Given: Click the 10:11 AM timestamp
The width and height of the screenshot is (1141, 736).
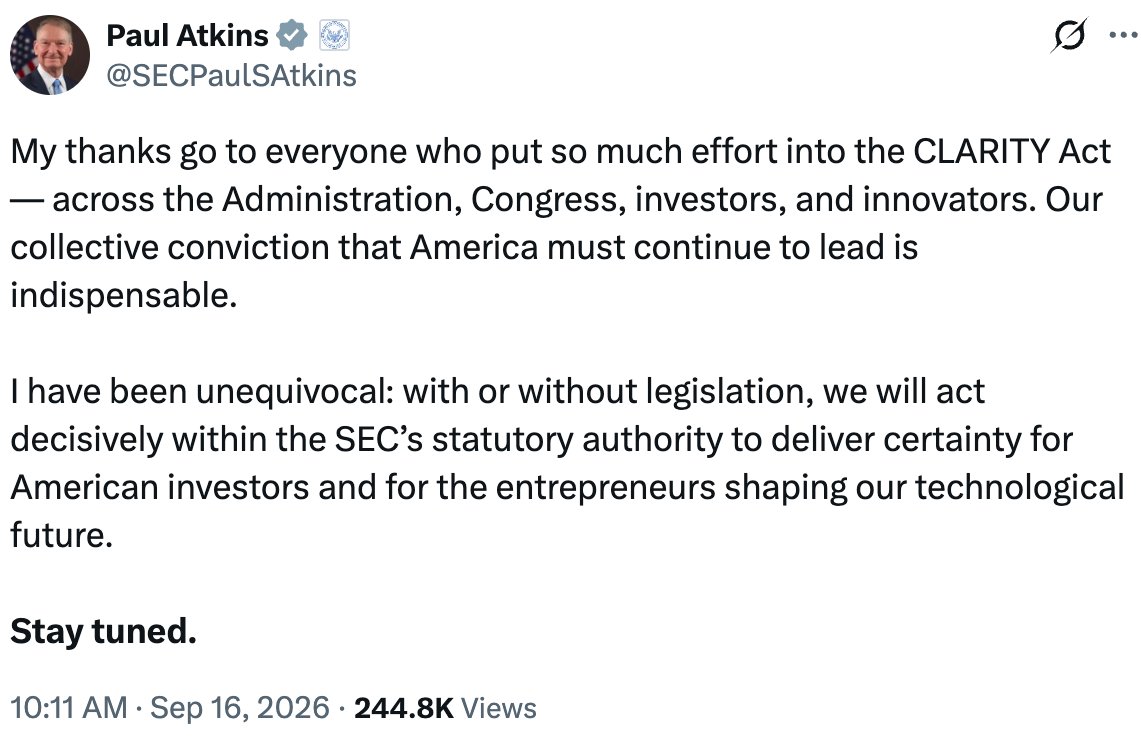Looking at the screenshot, I should (69, 708).
